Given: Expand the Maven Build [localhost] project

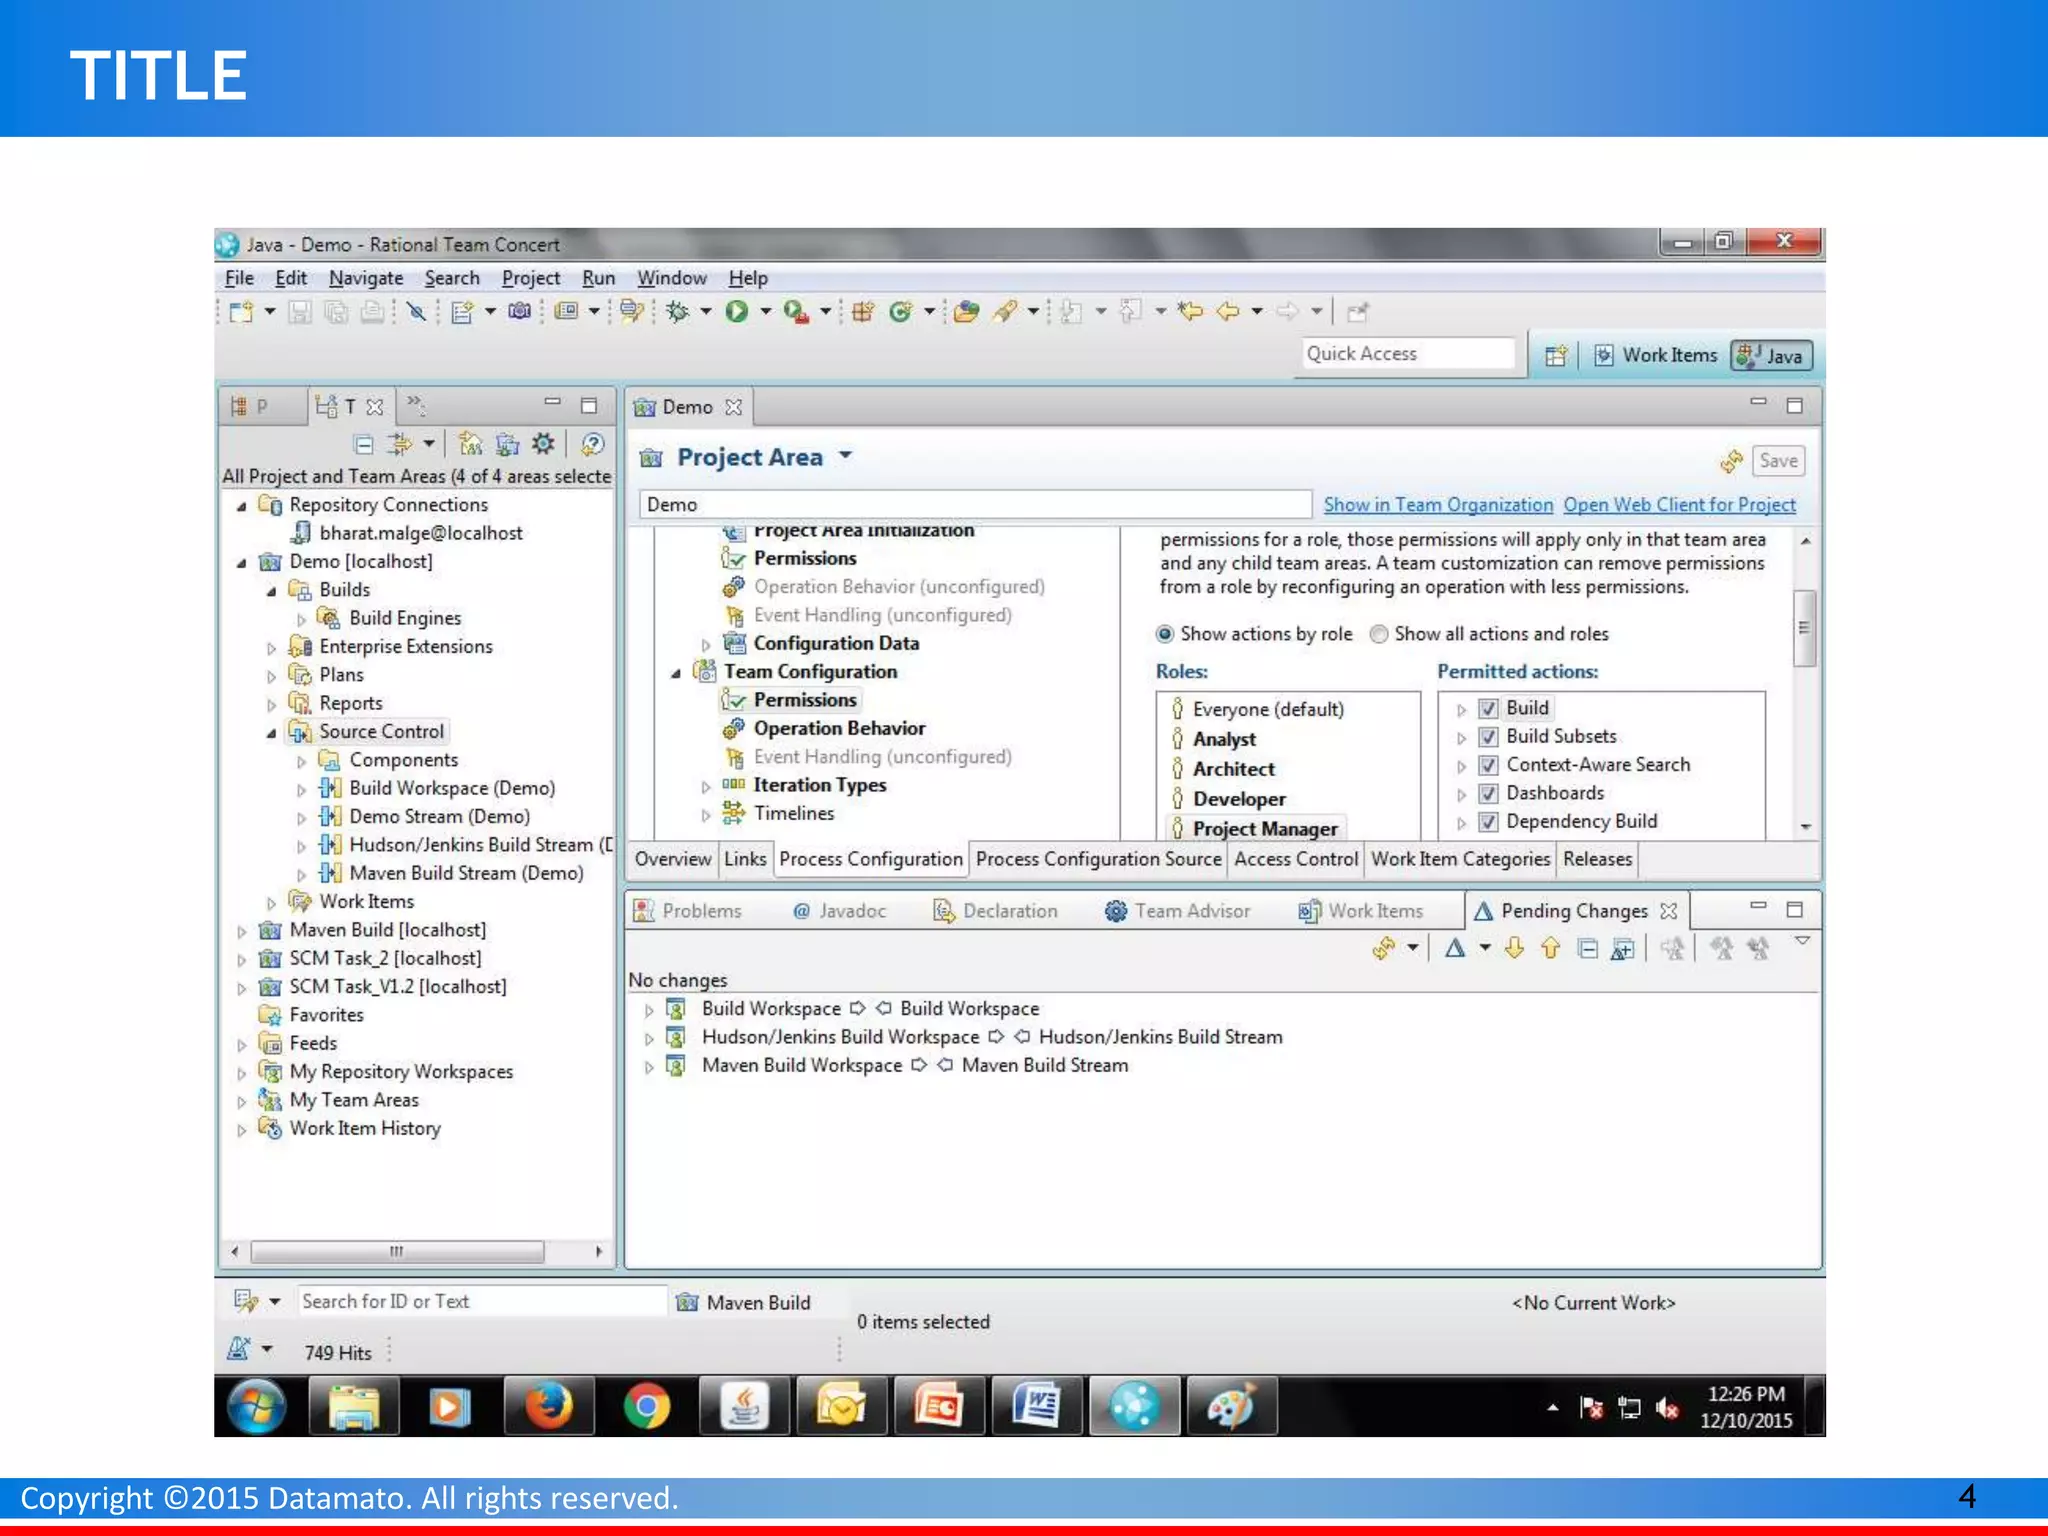Looking at the screenshot, I should click(x=241, y=931).
